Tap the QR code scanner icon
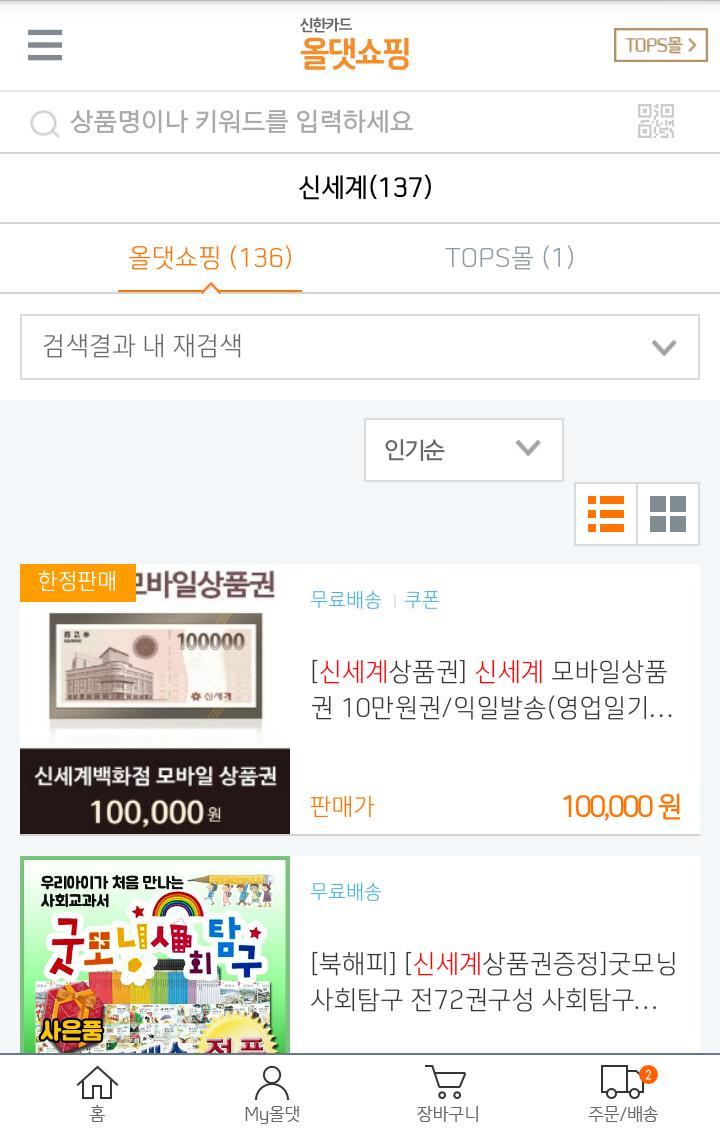Screen dimensions: 720x1134 point(656,121)
